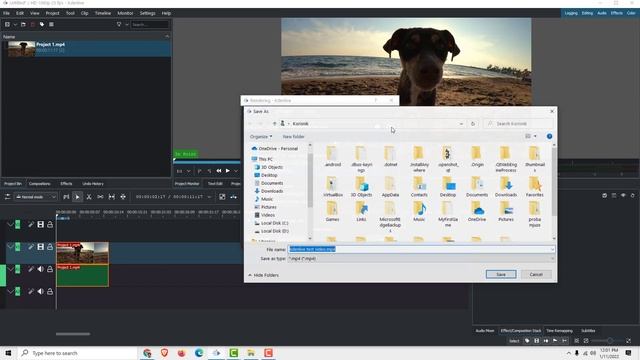Expand the Save as type dropdown
640x360 pixels.
[x=552, y=258]
